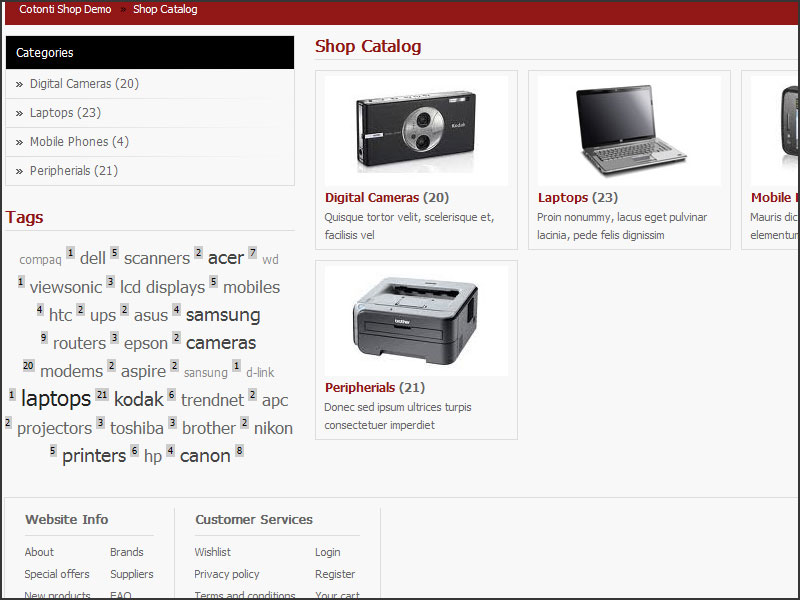Click the 'acer' tag in tag cloud
This screenshot has width=800, height=600.
[x=225, y=258]
